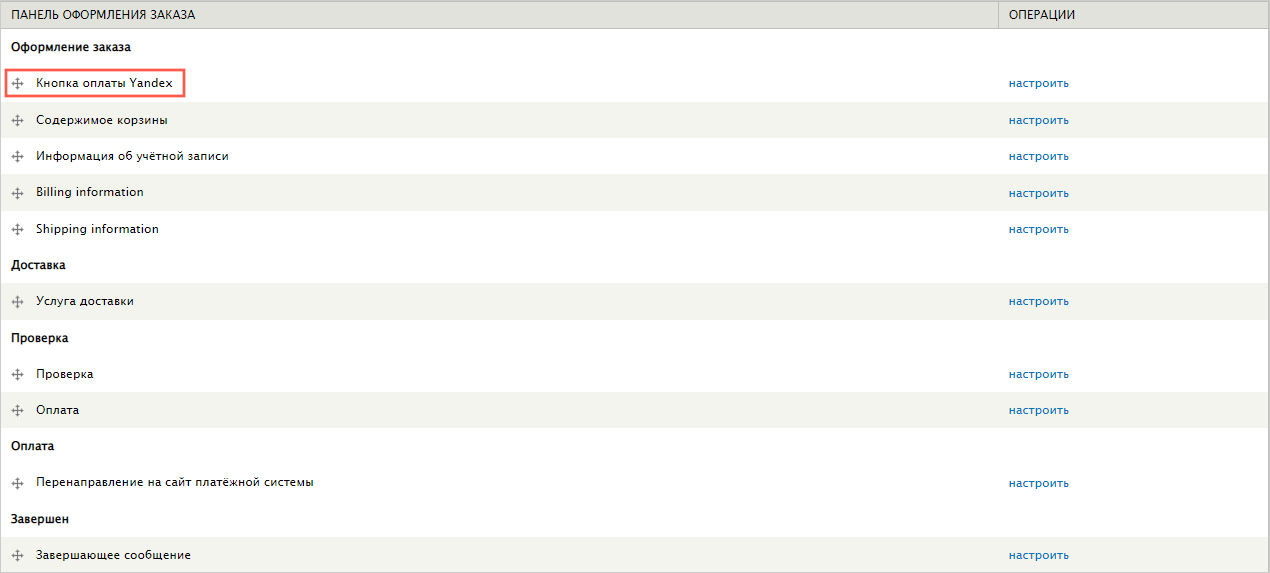1270x573 pixels.
Task: Click drag handle for Услуга доставки
Action: coord(17,302)
